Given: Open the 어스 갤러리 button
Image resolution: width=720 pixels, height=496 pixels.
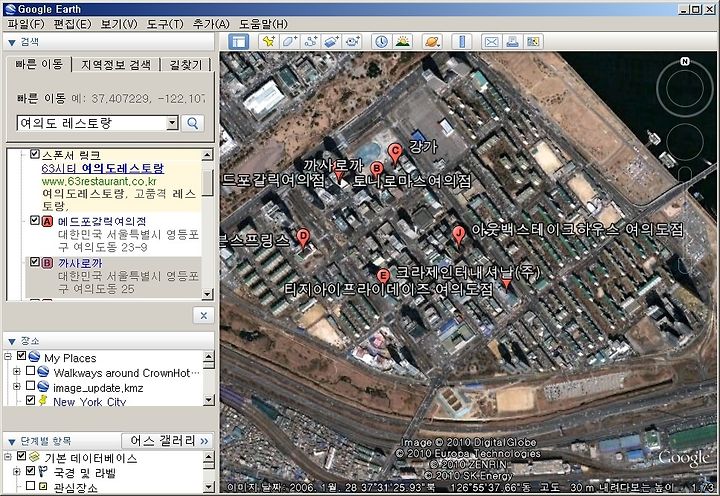Looking at the screenshot, I should click(169, 441).
